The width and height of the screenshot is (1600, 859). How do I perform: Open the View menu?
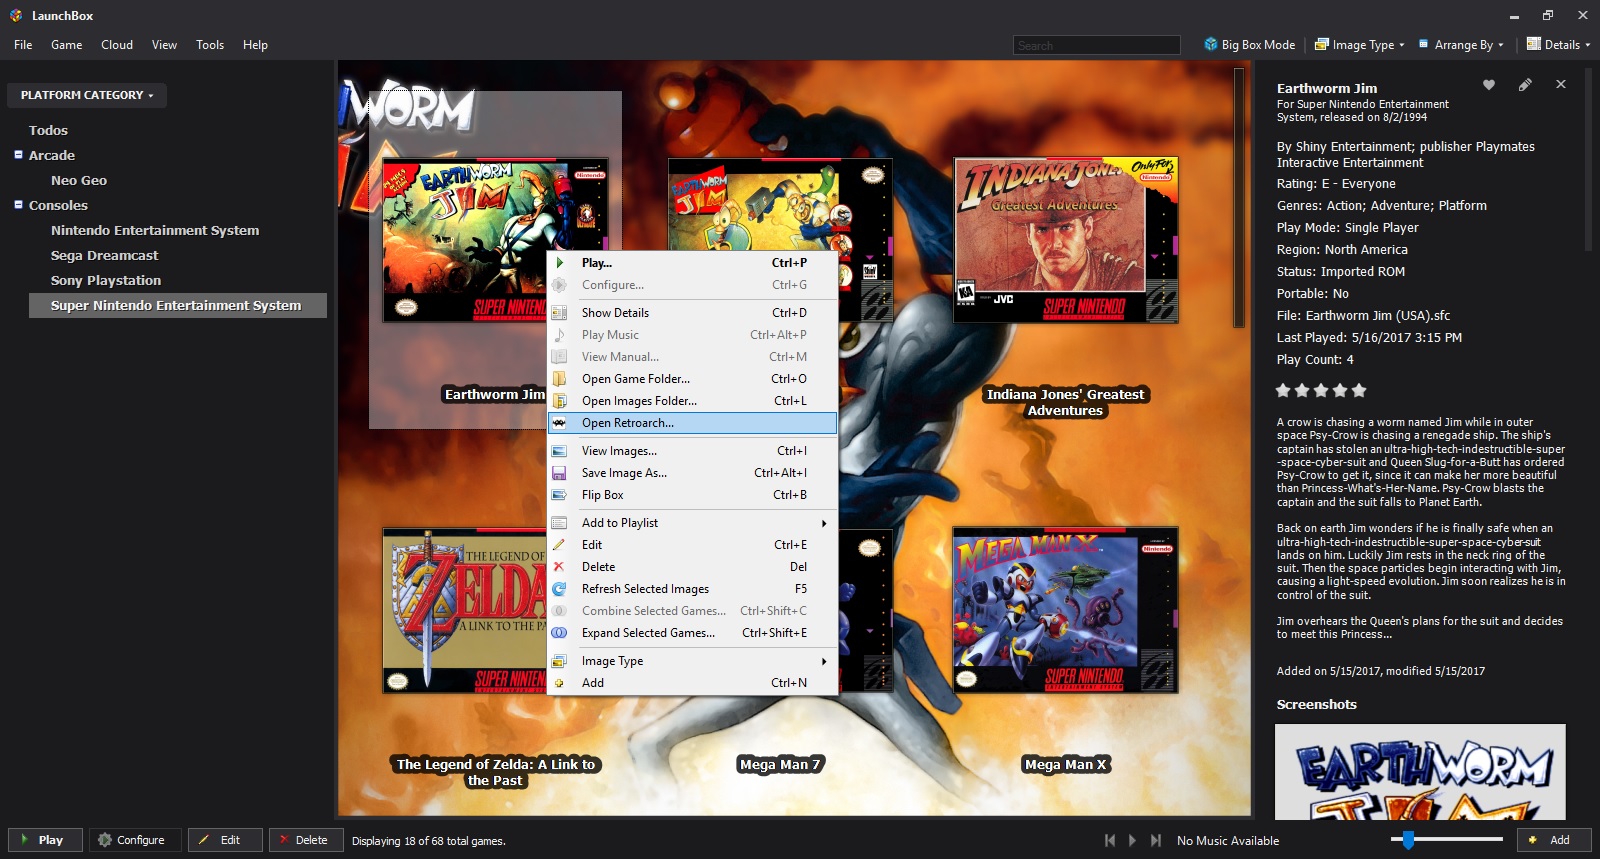point(164,44)
